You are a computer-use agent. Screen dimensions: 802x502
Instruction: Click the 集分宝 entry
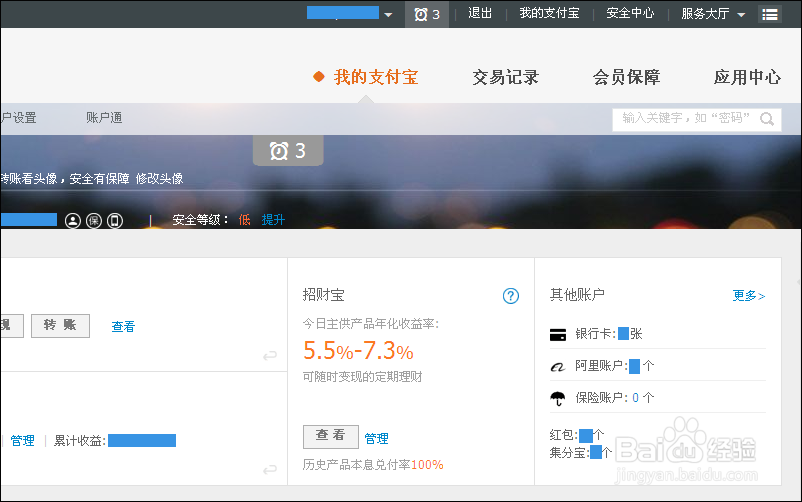[581, 453]
